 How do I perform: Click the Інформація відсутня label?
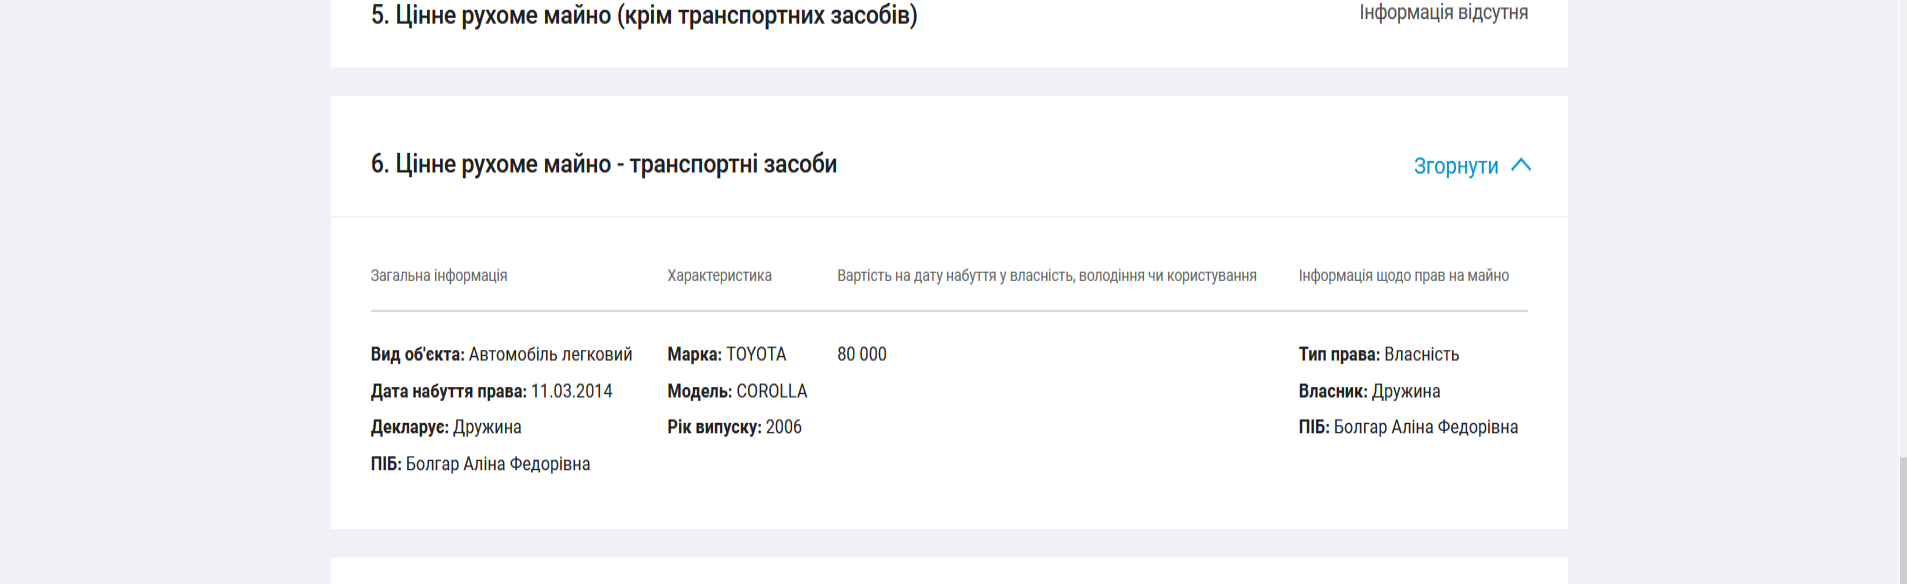tap(1443, 13)
